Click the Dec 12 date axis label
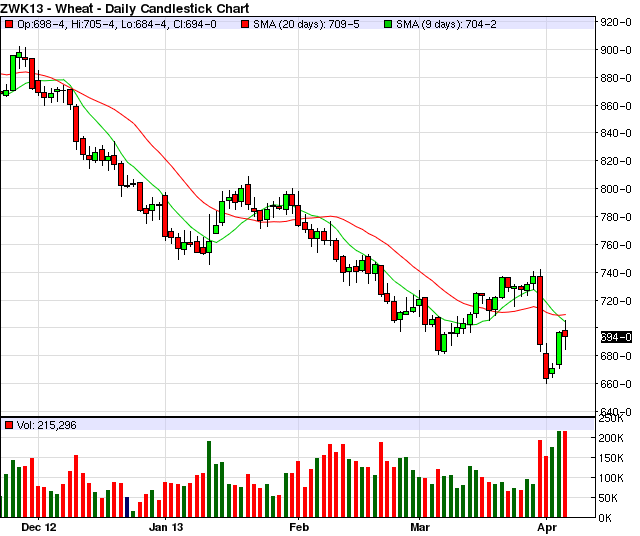Viewport: 640px width, 536px height. tap(39, 527)
